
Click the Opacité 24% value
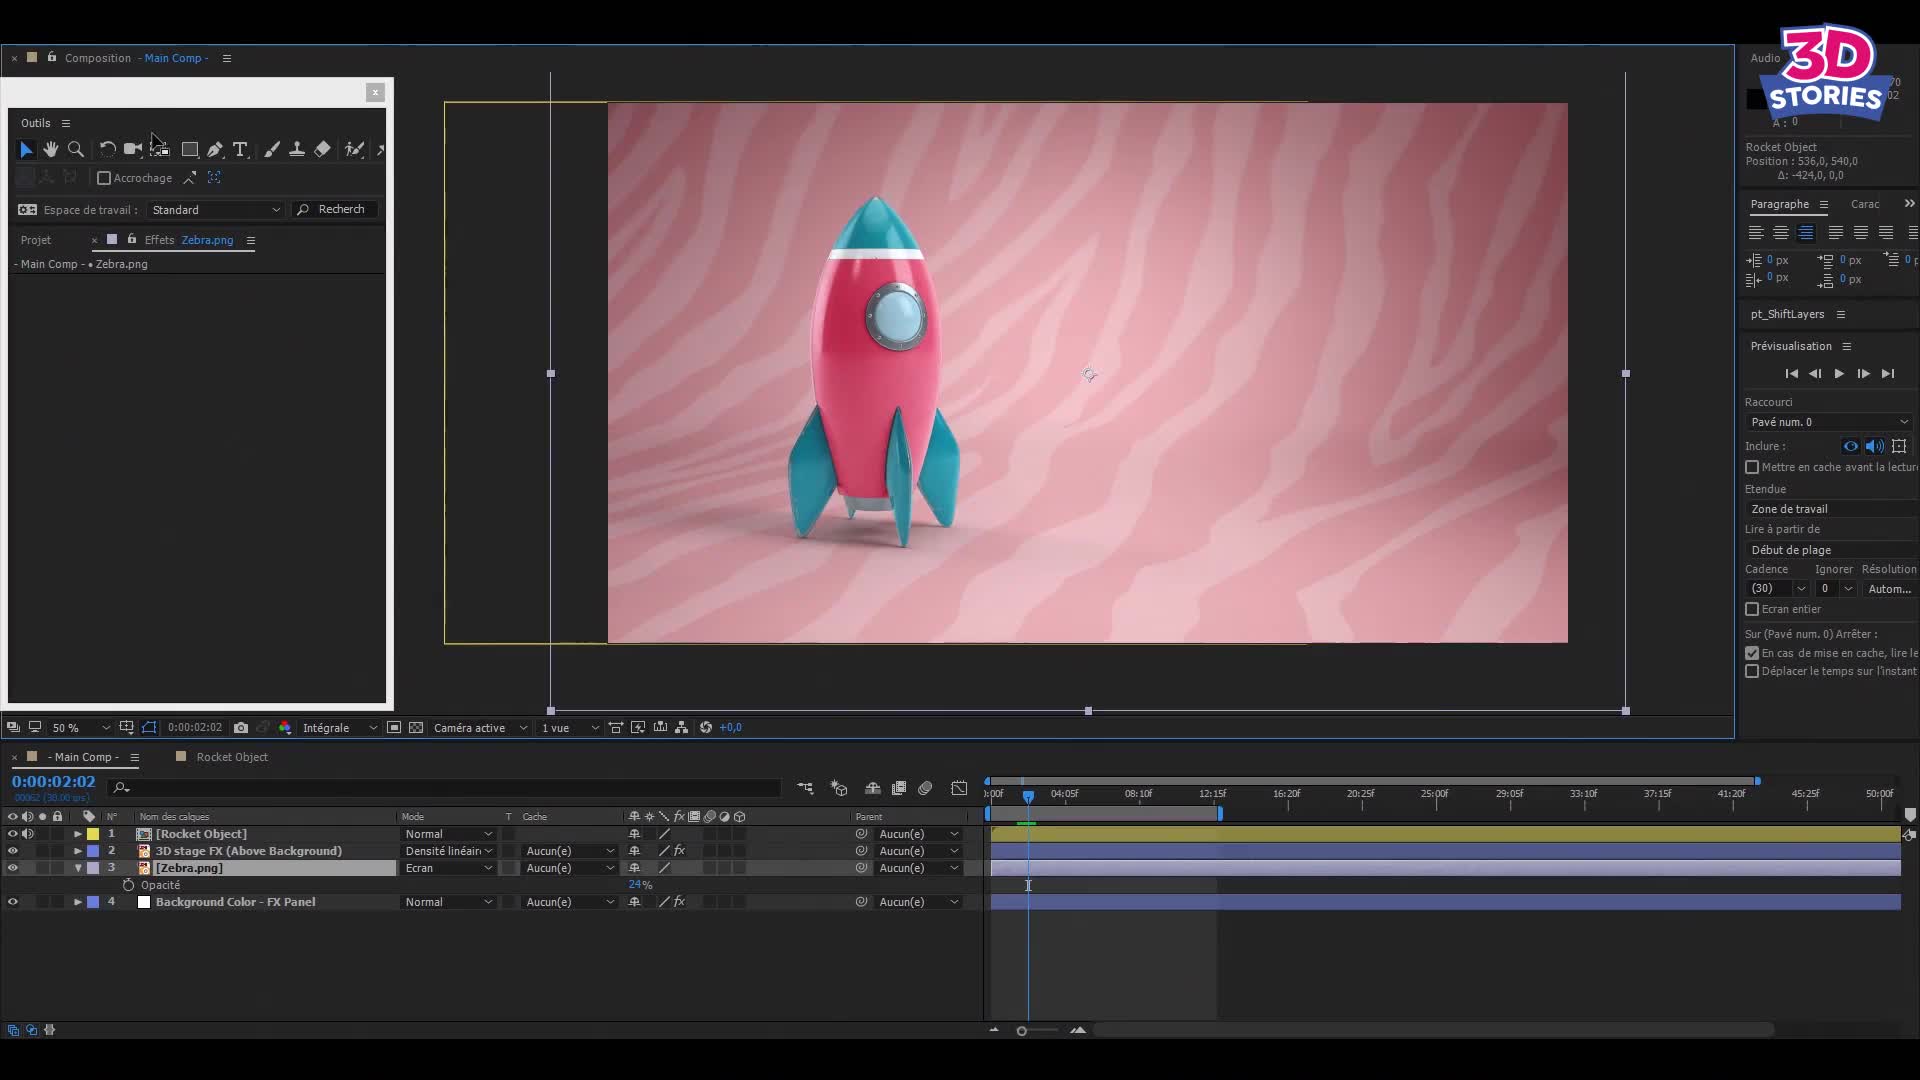click(x=640, y=885)
